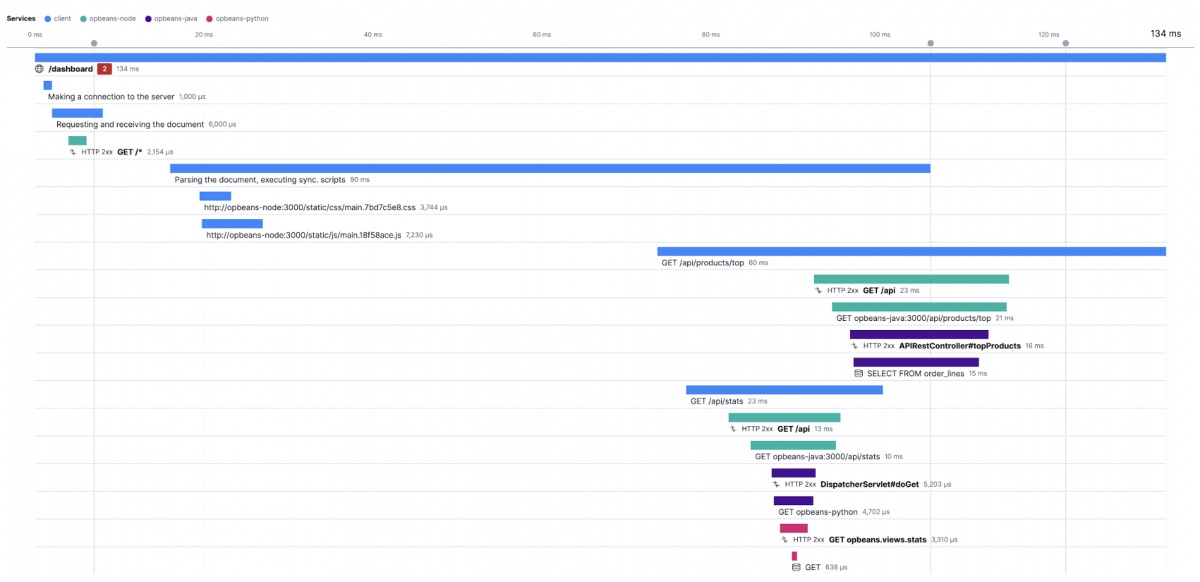Click the globe icon beside /dashboard
Screen dimensions: 1200x582
coord(39,69)
